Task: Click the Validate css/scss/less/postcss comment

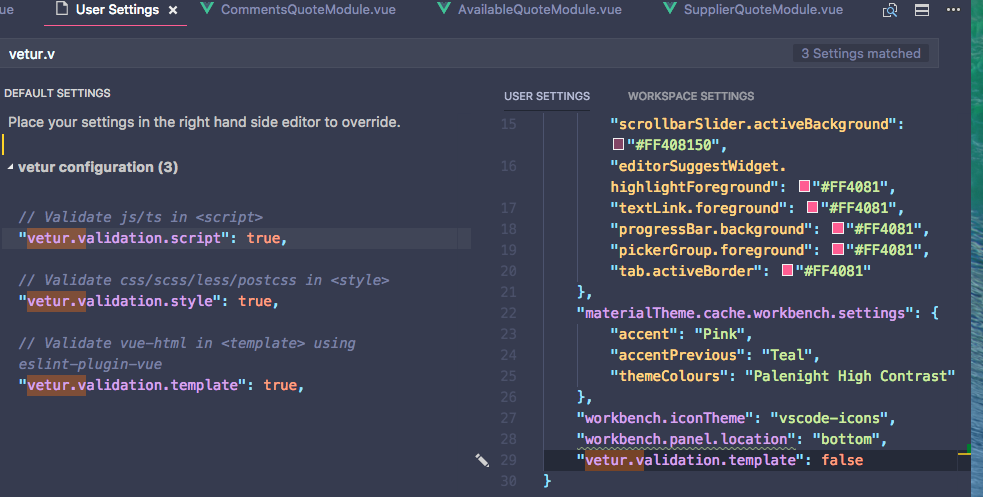Action: pyautogui.click(x=204, y=280)
